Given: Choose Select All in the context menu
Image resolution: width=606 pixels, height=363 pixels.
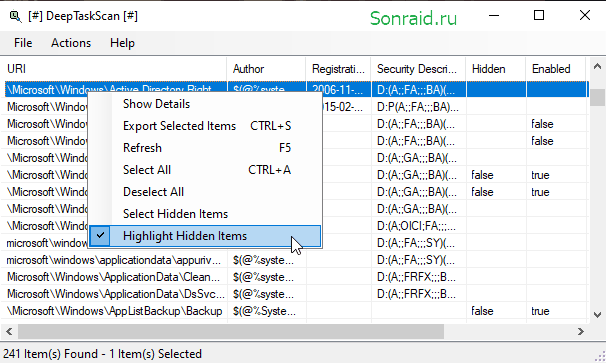Looking at the screenshot, I should coord(205,170).
